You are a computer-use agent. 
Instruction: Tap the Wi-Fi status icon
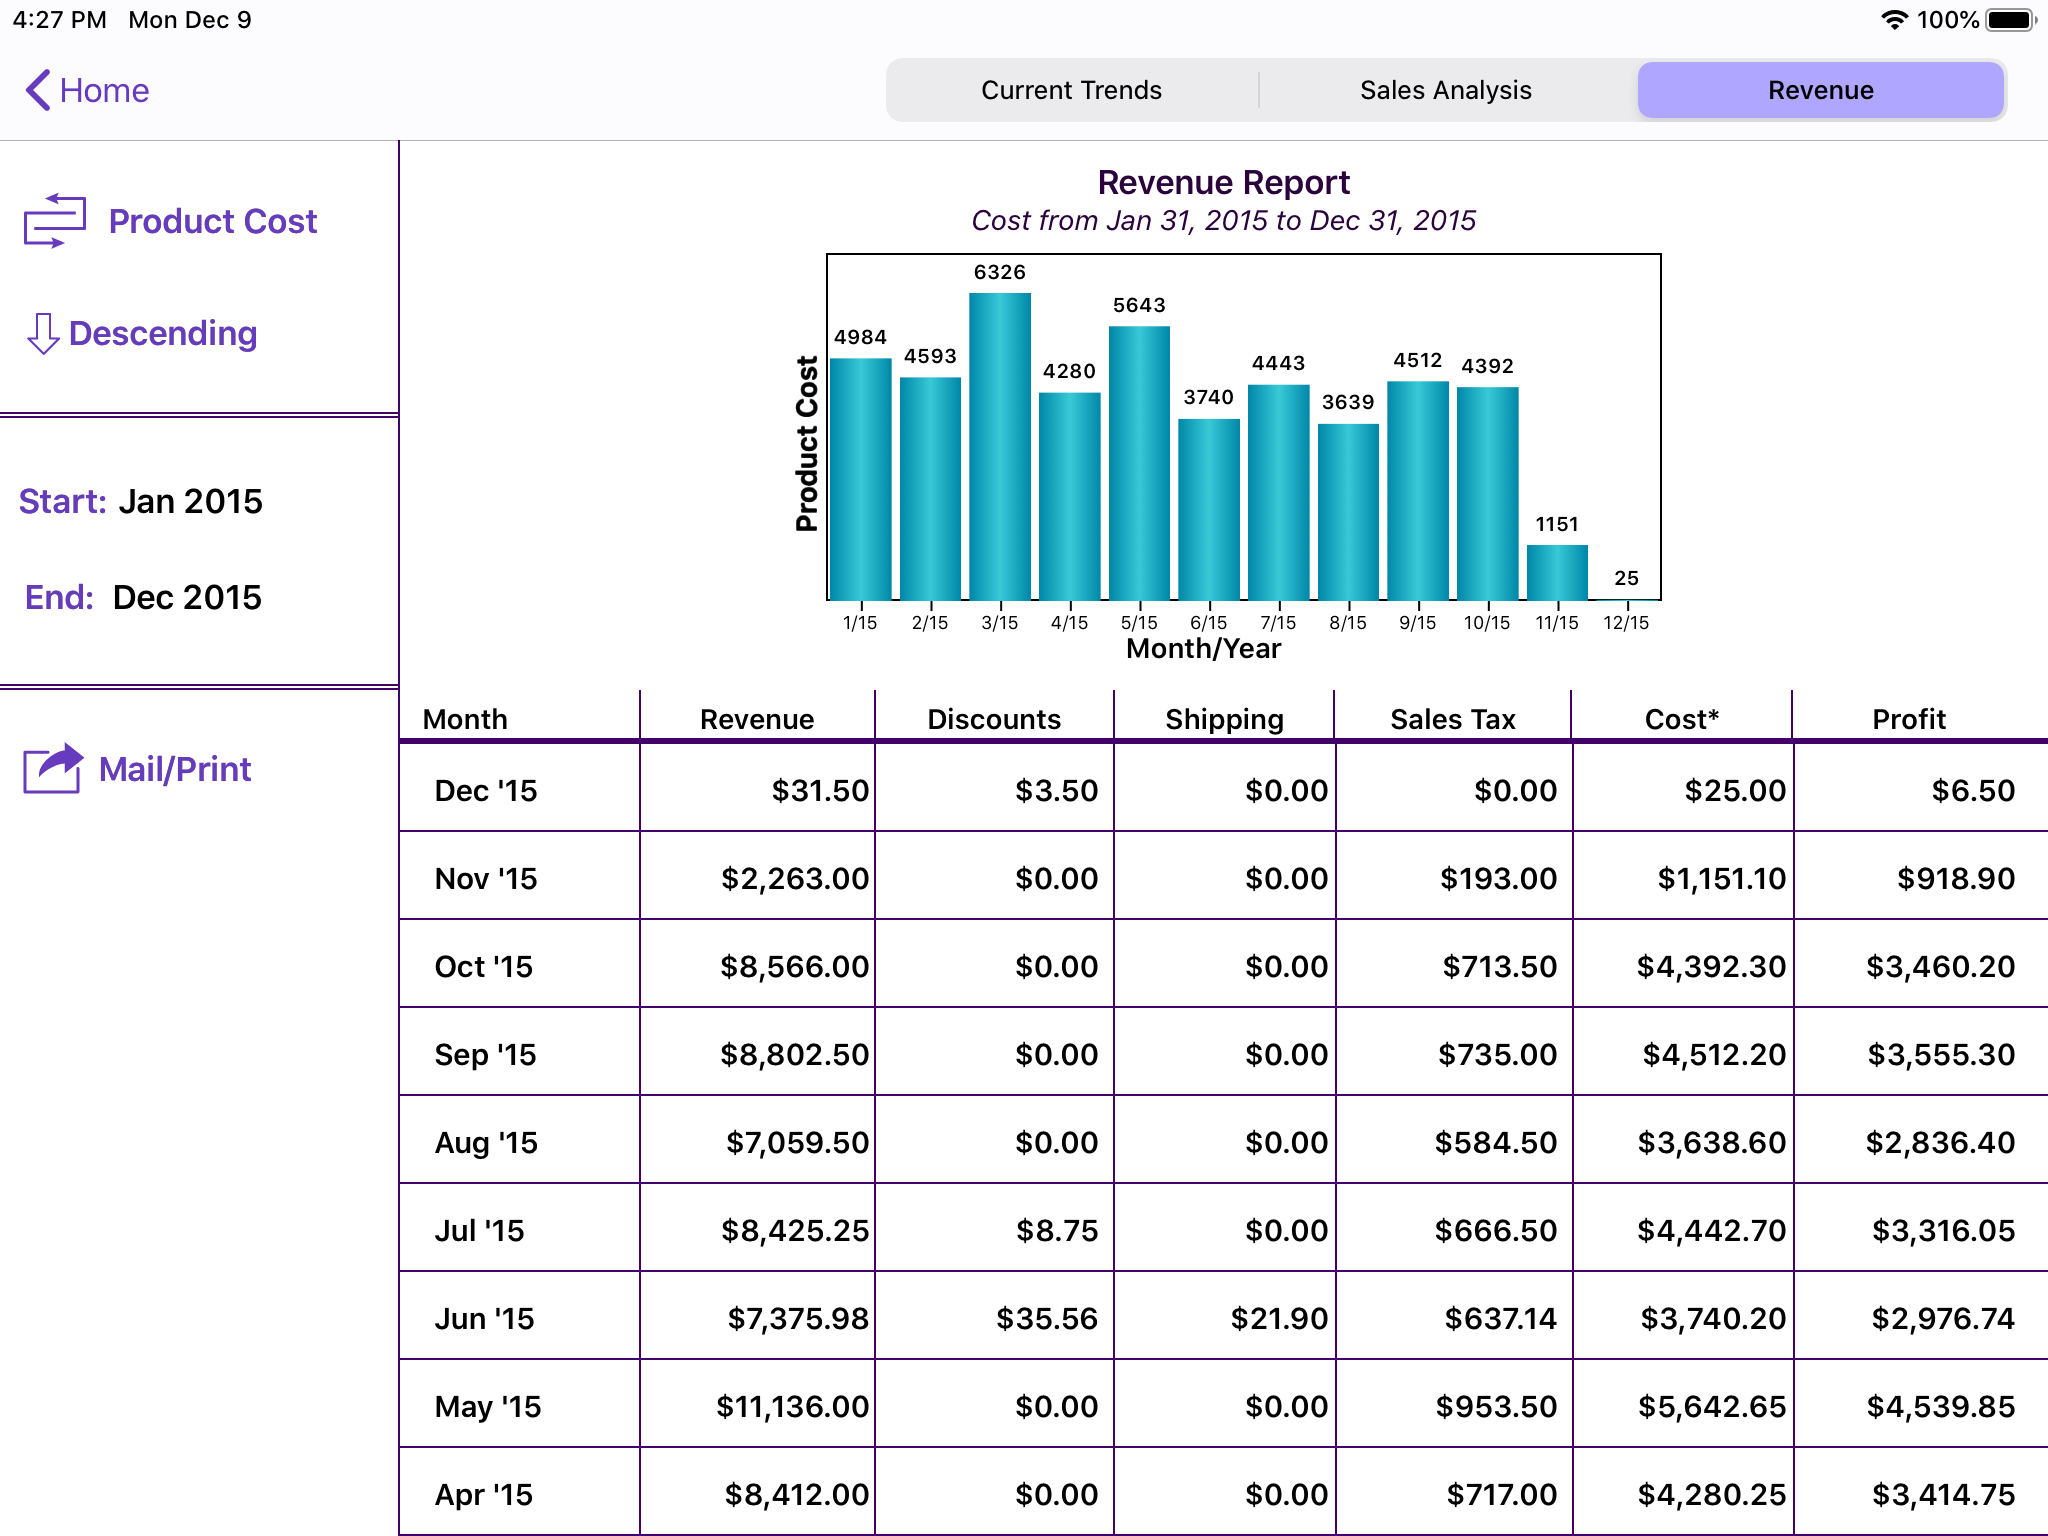[x=1893, y=20]
